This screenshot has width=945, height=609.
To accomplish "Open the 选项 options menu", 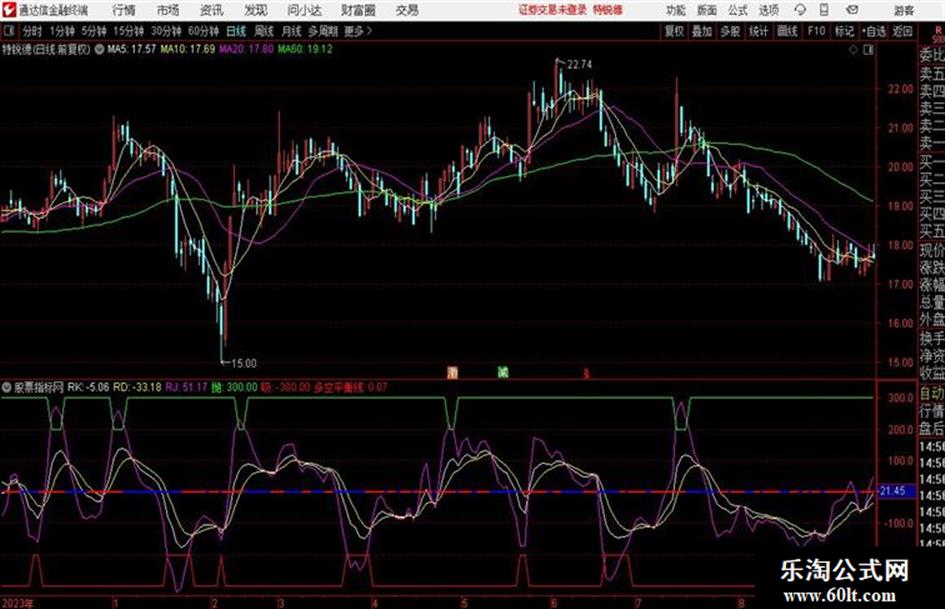I will [768, 10].
